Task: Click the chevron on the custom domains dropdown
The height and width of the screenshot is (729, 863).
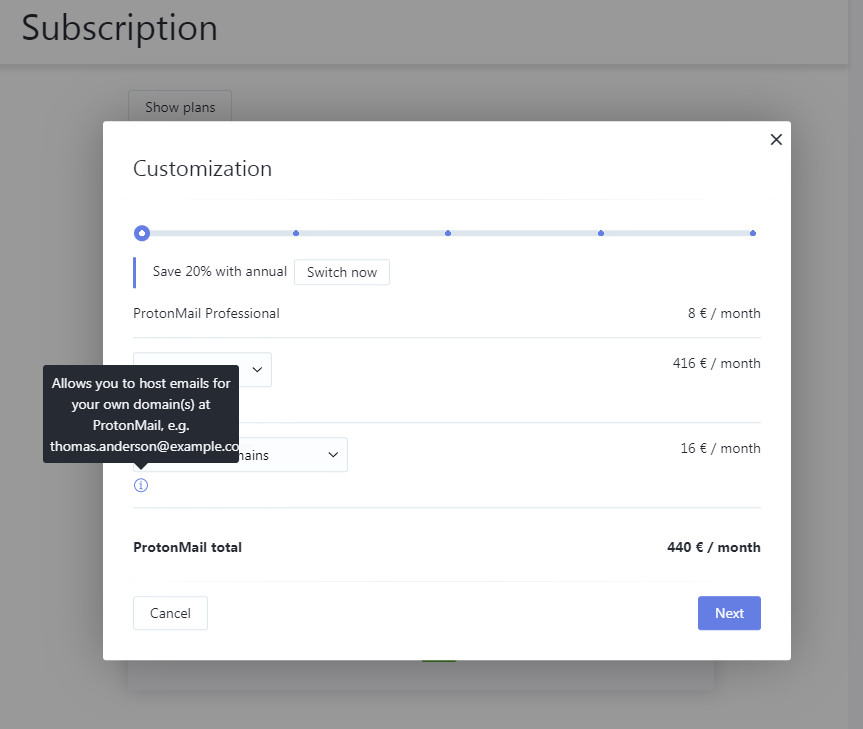Action: coord(333,454)
